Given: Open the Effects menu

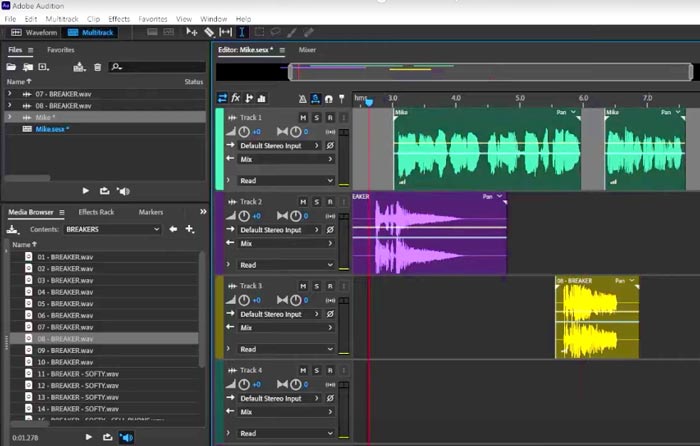Looking at the screenshot, I should [119, 18].
